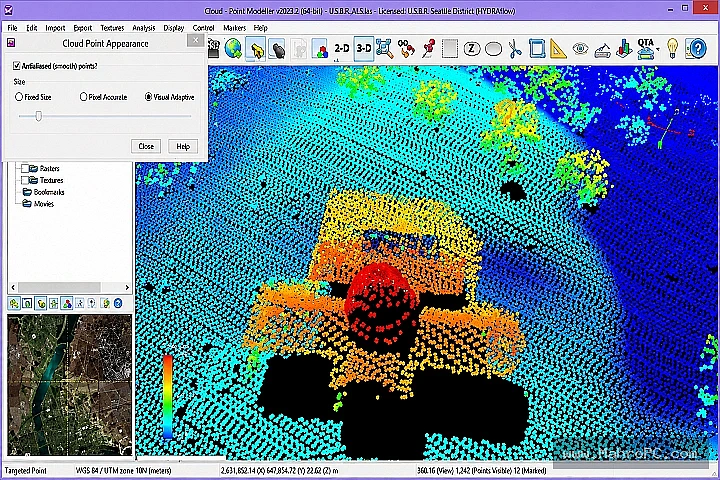This screenshot has width=720, height=480.
Task: Uncheck Antialiased (smooth) points checkbox
Action: click(17, 66)
